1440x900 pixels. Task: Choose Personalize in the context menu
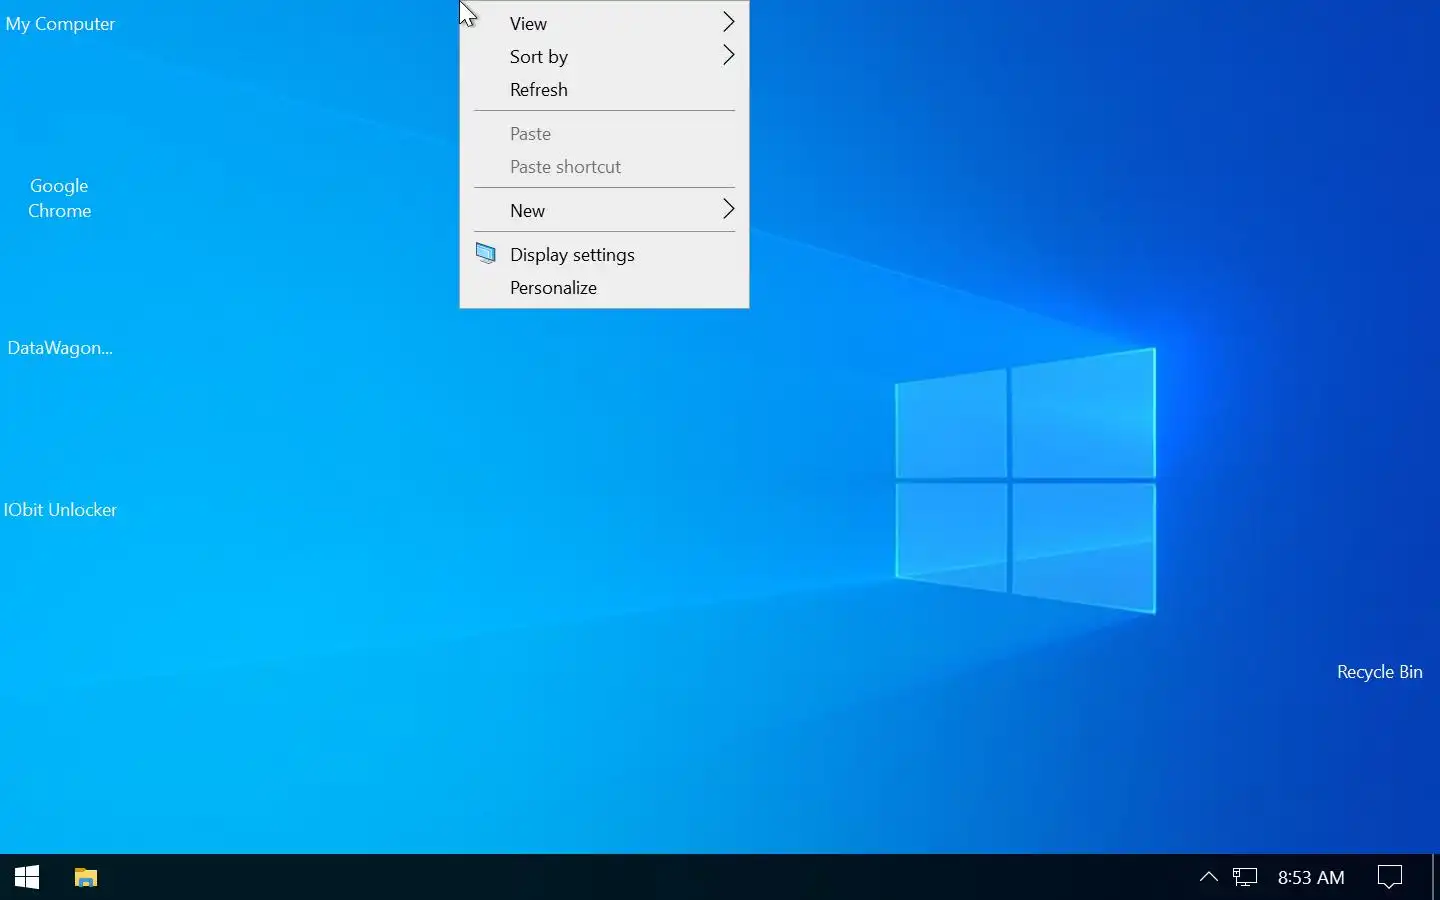coord(604,287)
